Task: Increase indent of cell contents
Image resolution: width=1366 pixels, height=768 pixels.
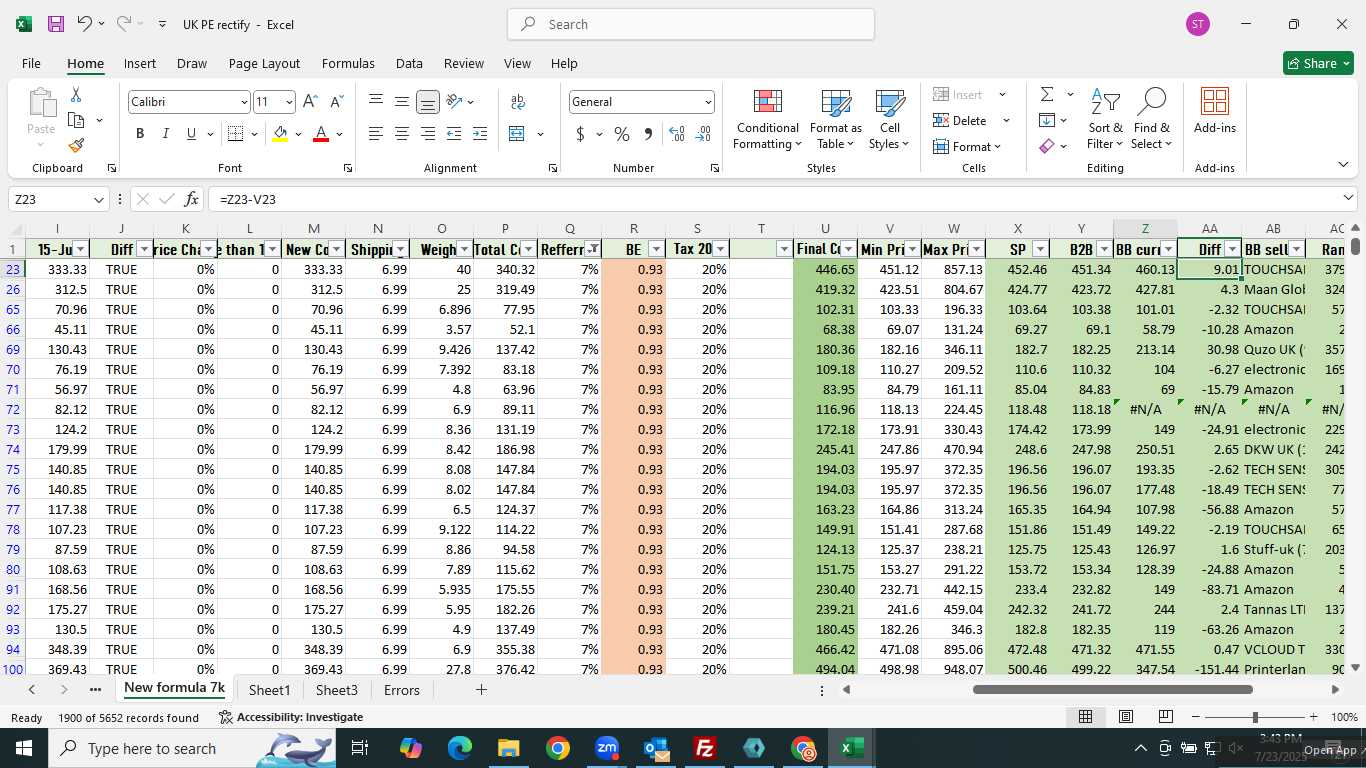Action: (480, 133)
